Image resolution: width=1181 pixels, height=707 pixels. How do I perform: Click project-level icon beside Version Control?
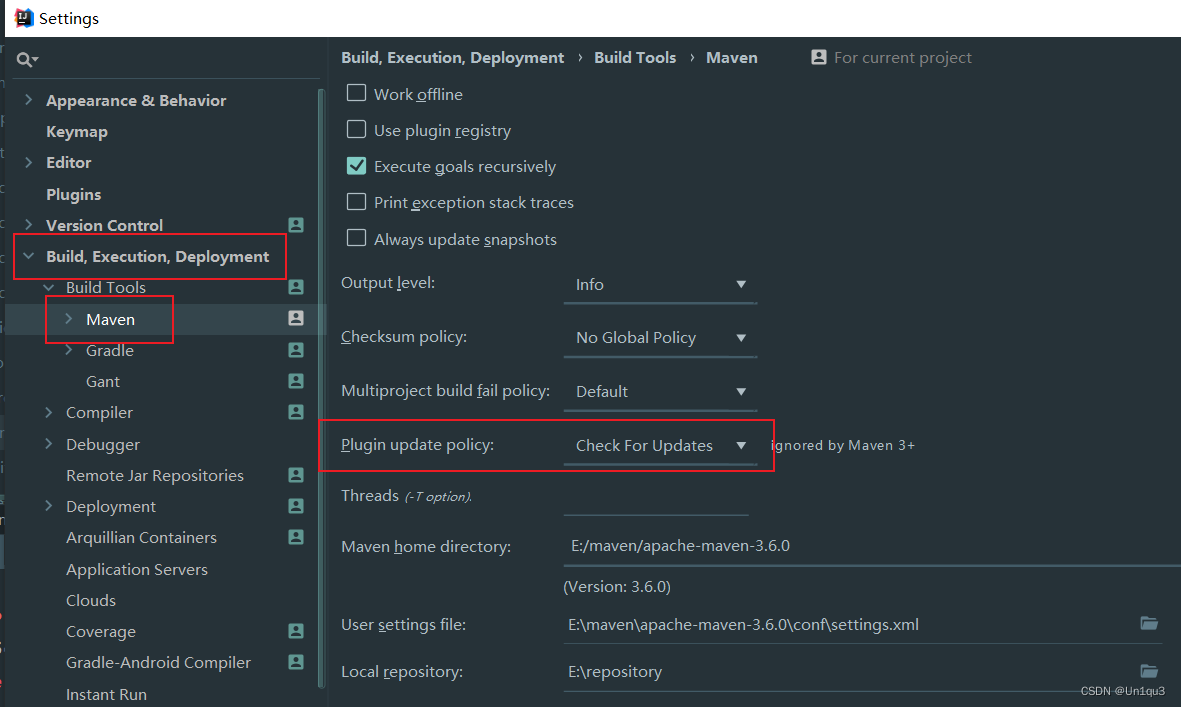pyautogui.click(x=296, y=224)
